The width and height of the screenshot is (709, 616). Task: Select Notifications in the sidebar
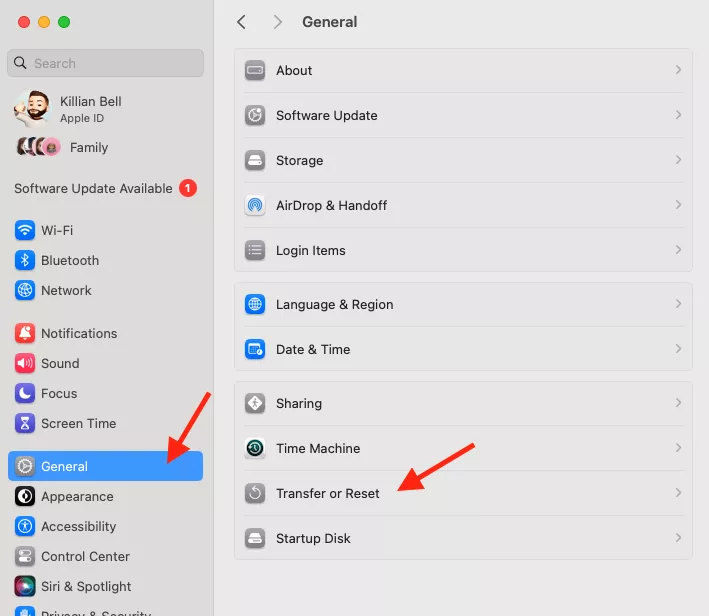pyautogui.click(x=105, y=333)
